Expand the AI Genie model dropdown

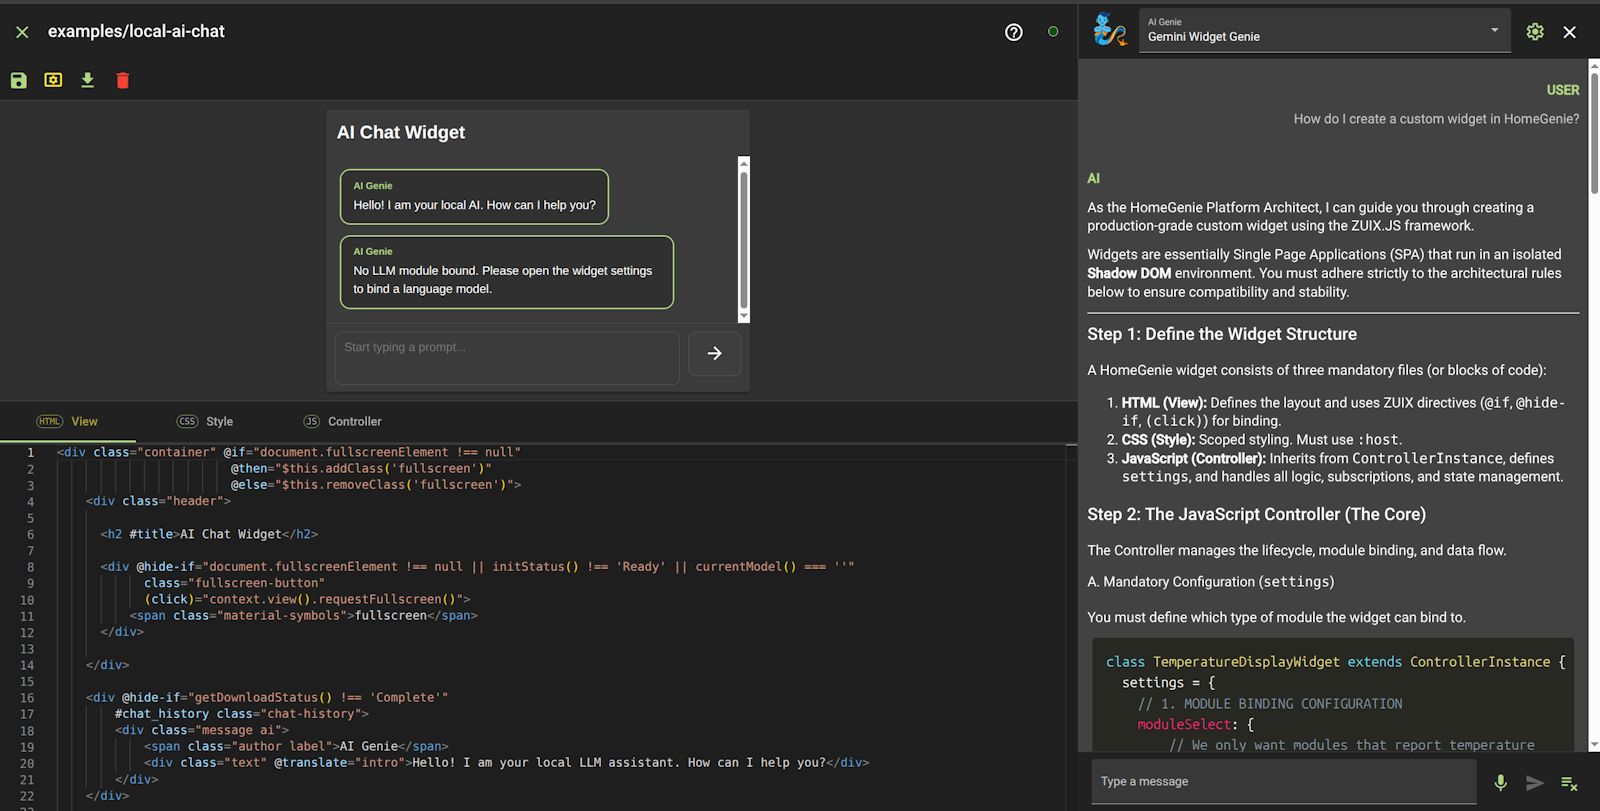pos(1494,30)
